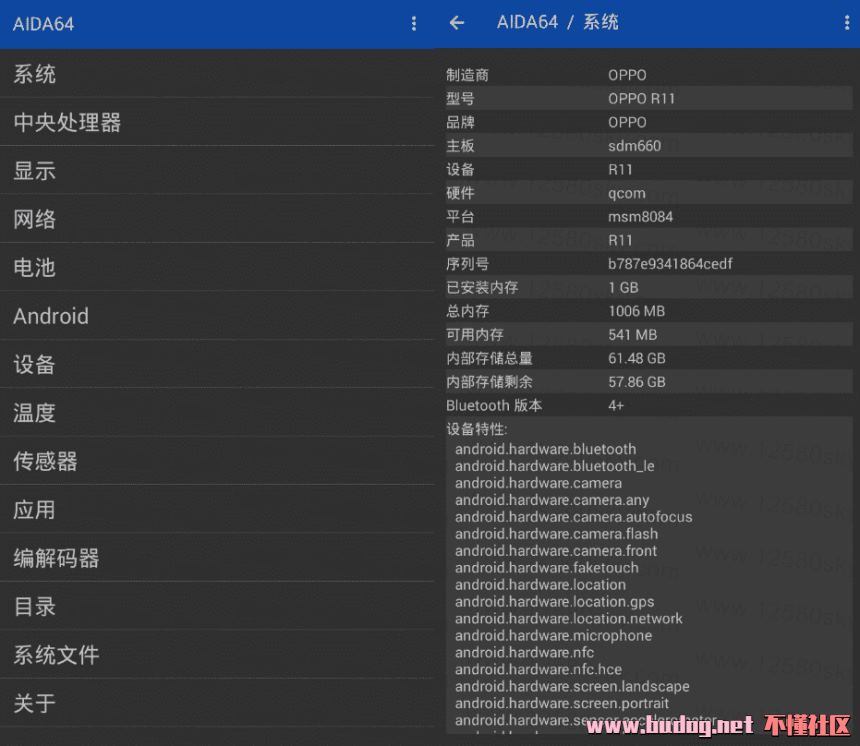
Task: Click android.hardware.screen.portrait feature line
Action: 562,703
